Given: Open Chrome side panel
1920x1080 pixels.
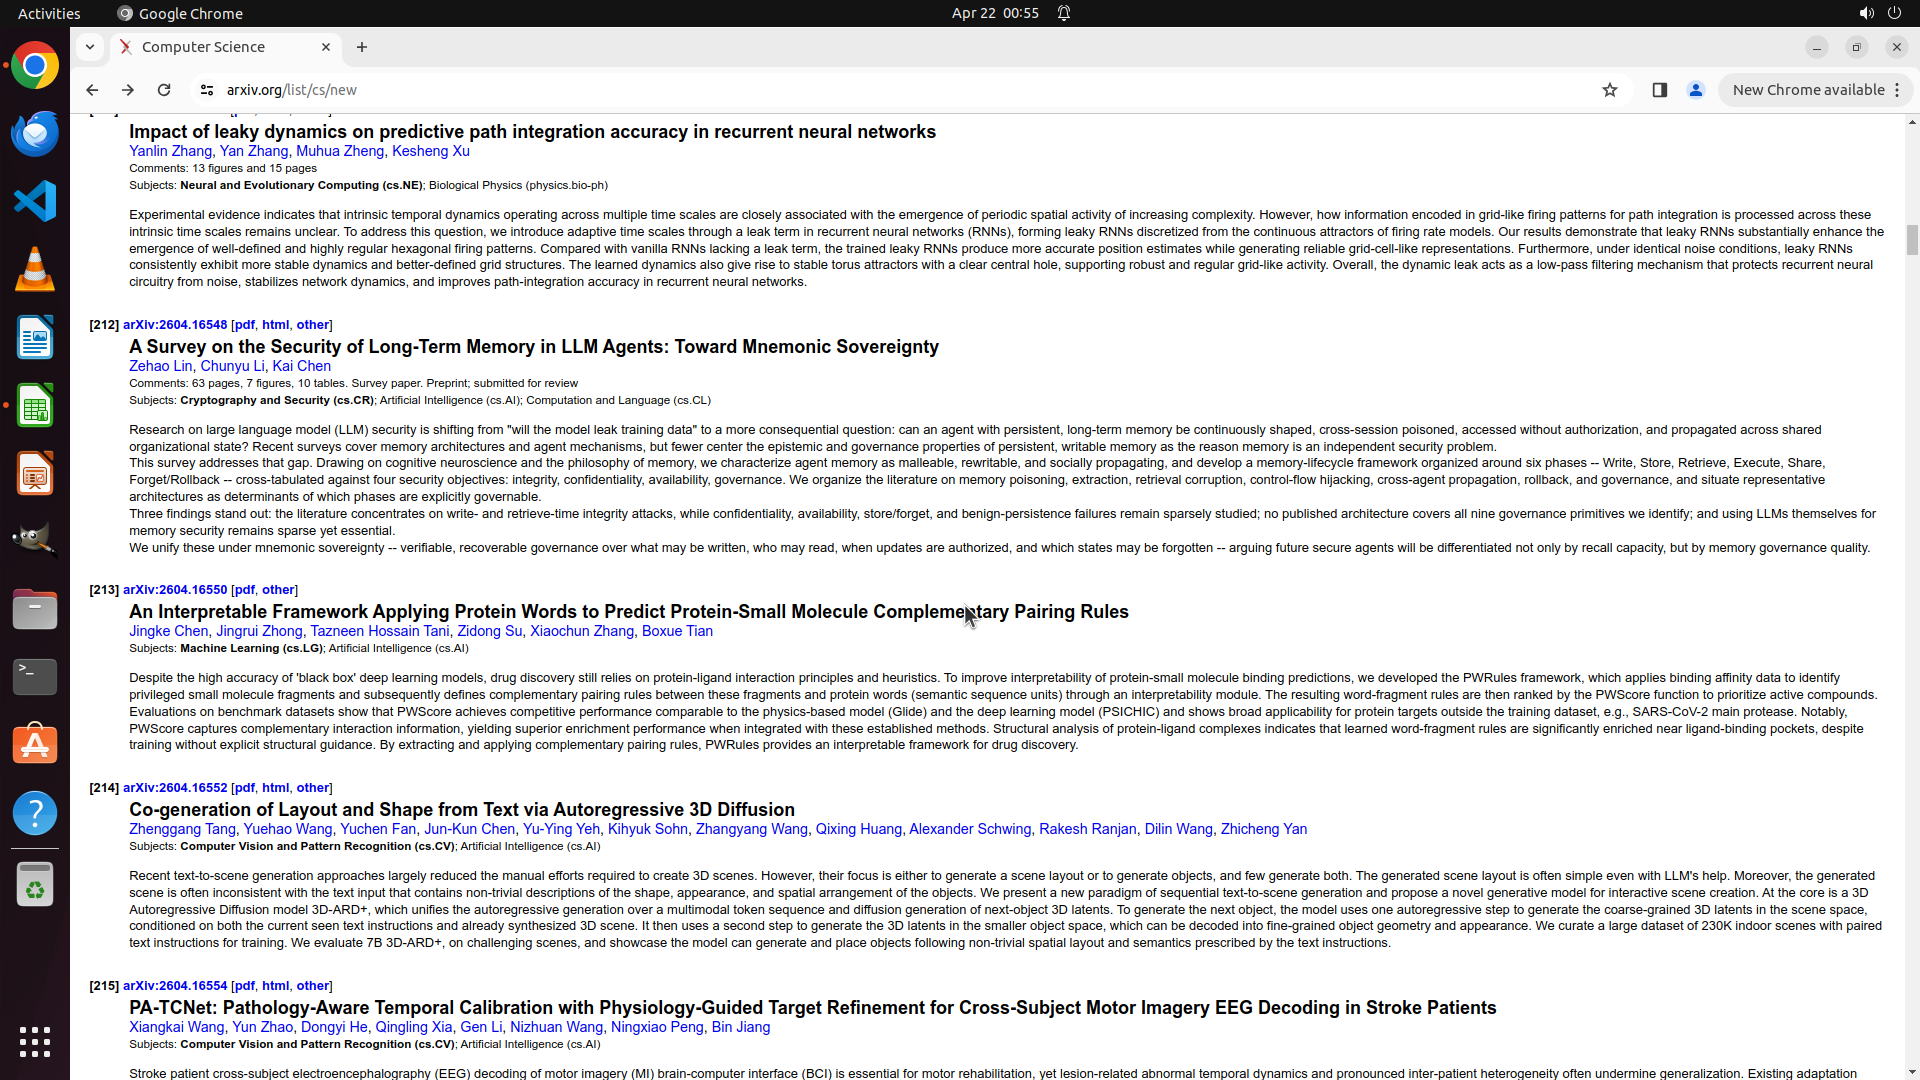Looking at the screenshot, I should click(x=1659, y=90).
